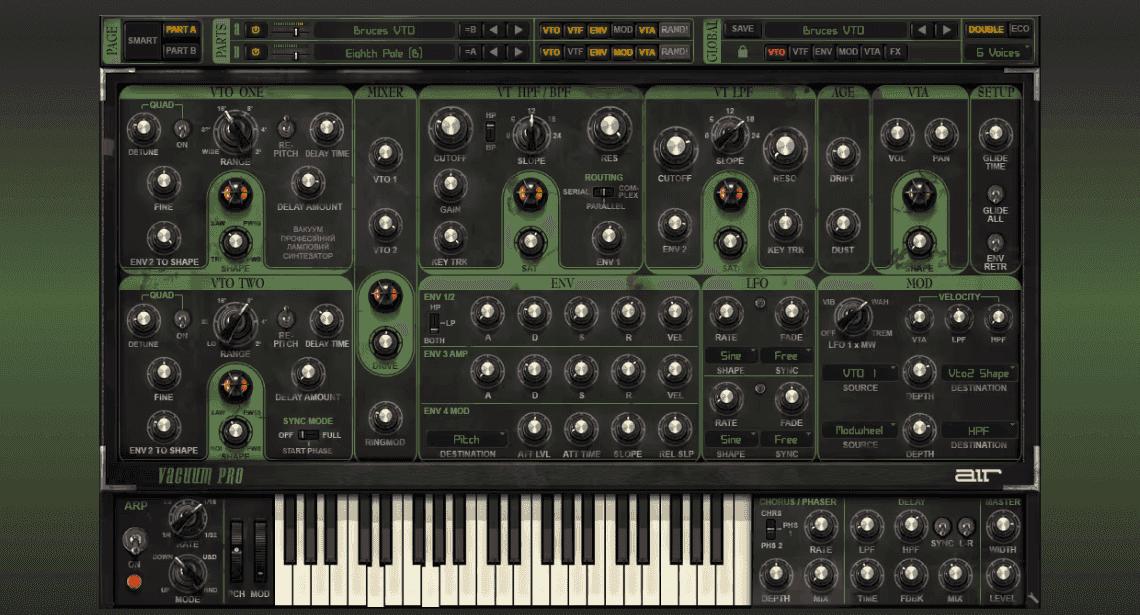Open the Vto2 Shape destination dropdown
The width and height of the screenshot is (1140, 615).
(x=979, y=373)
